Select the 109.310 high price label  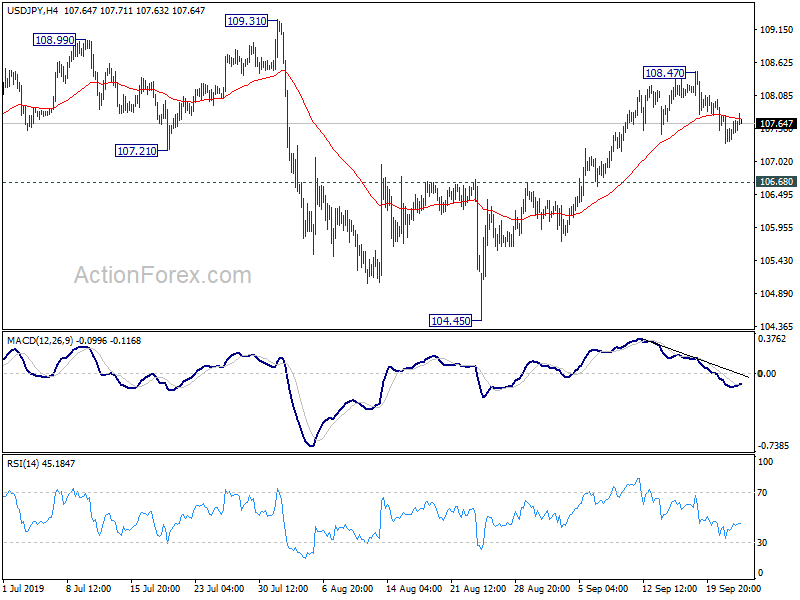(x=247, y=21)
